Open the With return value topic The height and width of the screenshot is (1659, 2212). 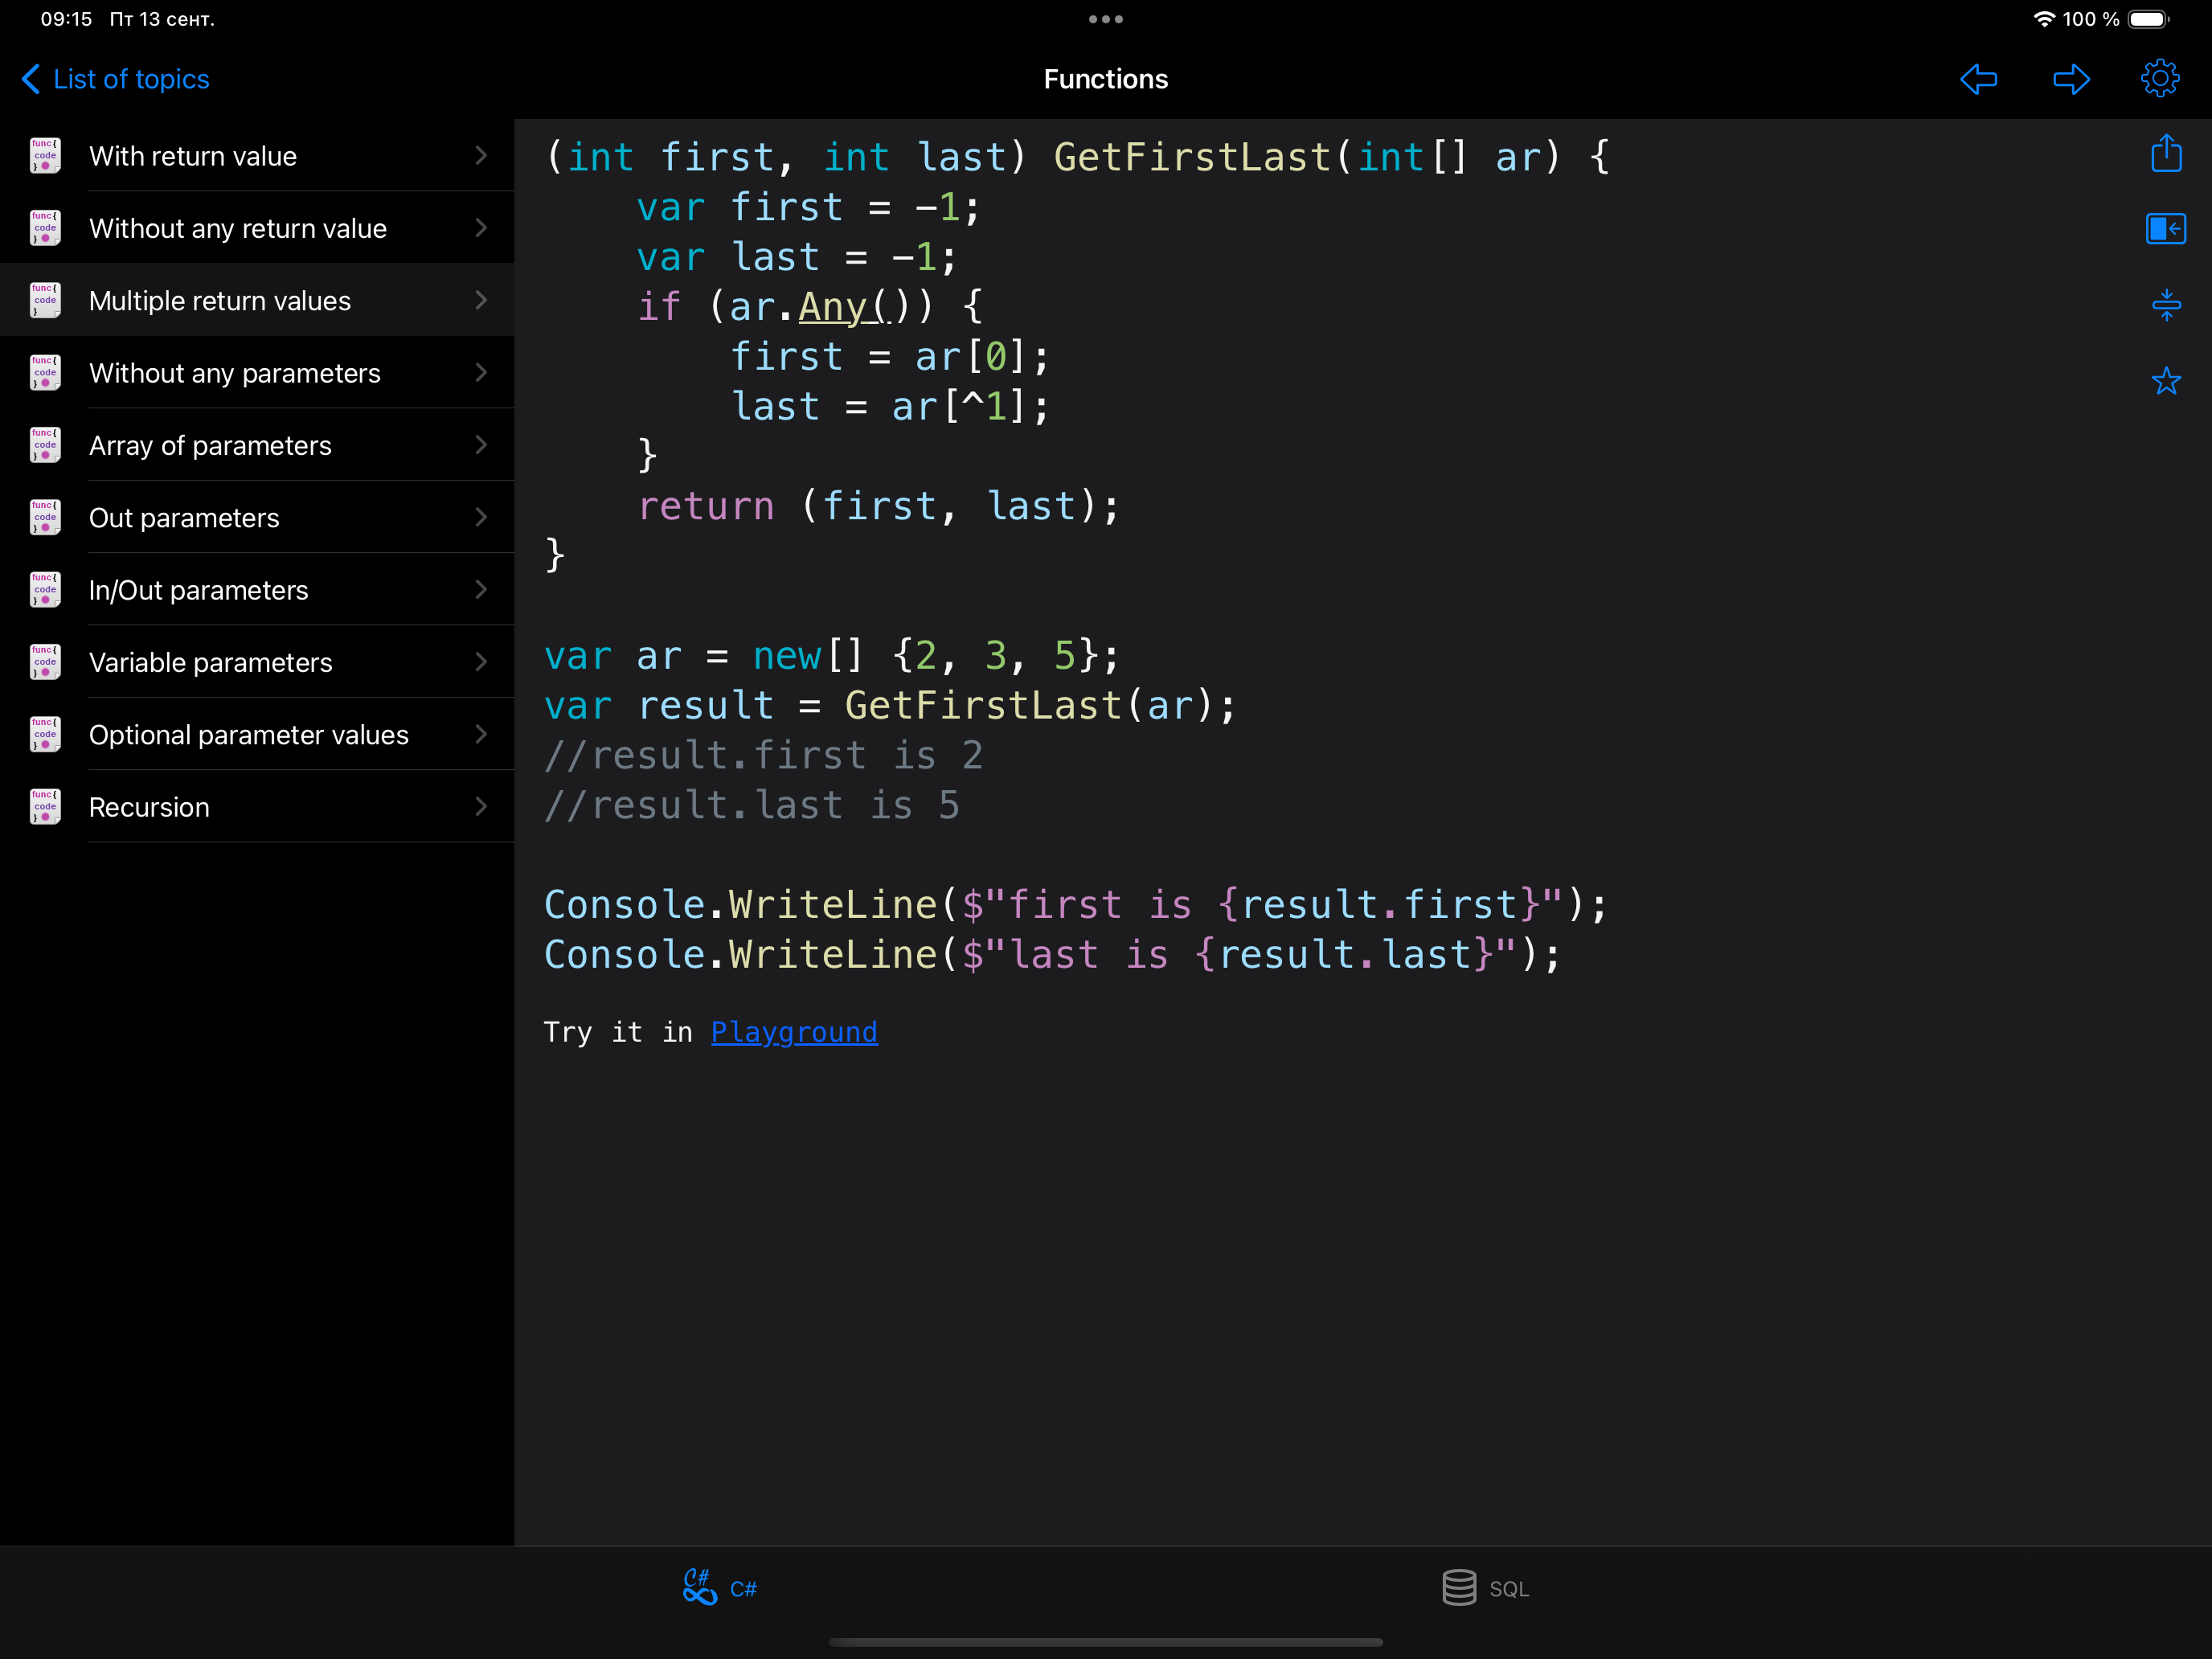(257, 155)
